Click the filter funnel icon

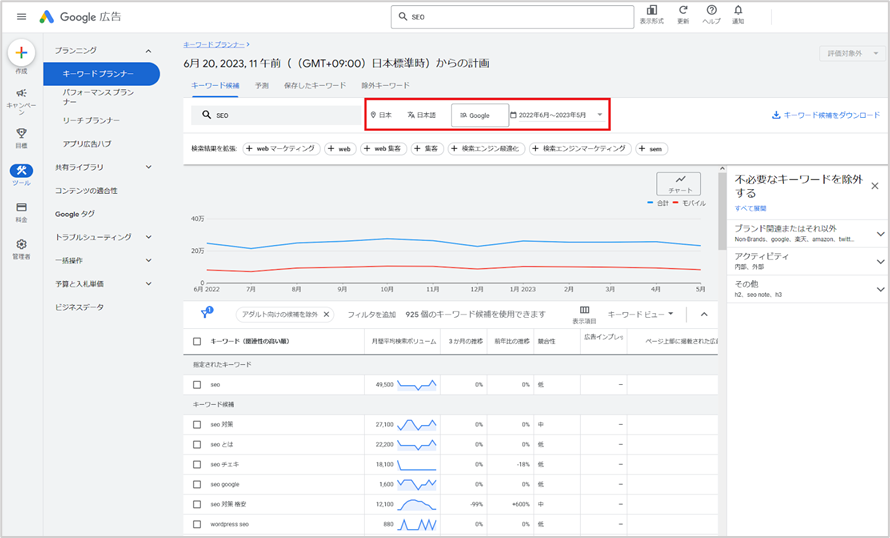(205, 314)
